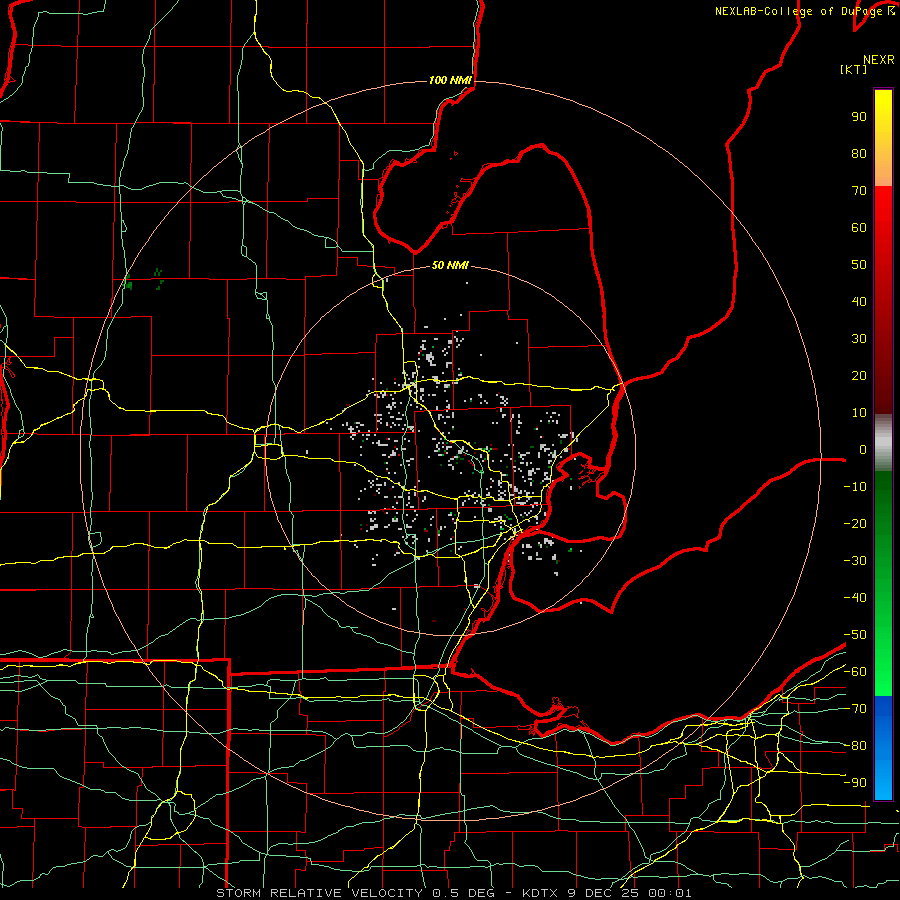Select the positive "30" legend value
The height and width of the screenshot is (900, 900).
859,339
